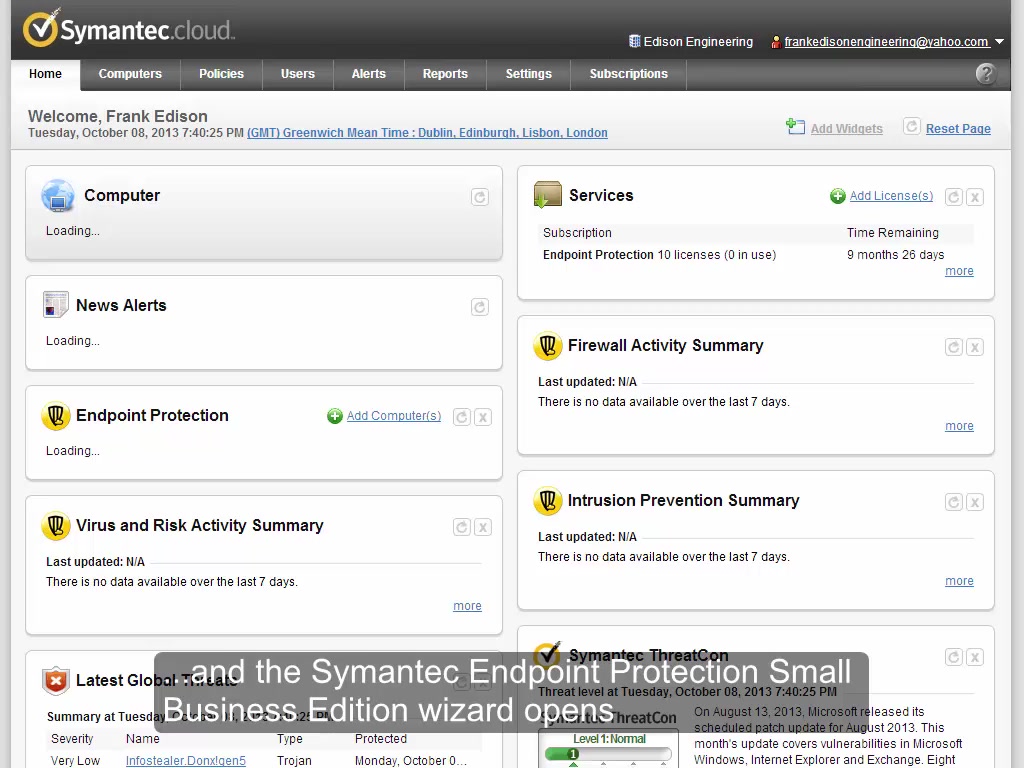Click the Endpoint Protection shield icon

click(56, 415)
